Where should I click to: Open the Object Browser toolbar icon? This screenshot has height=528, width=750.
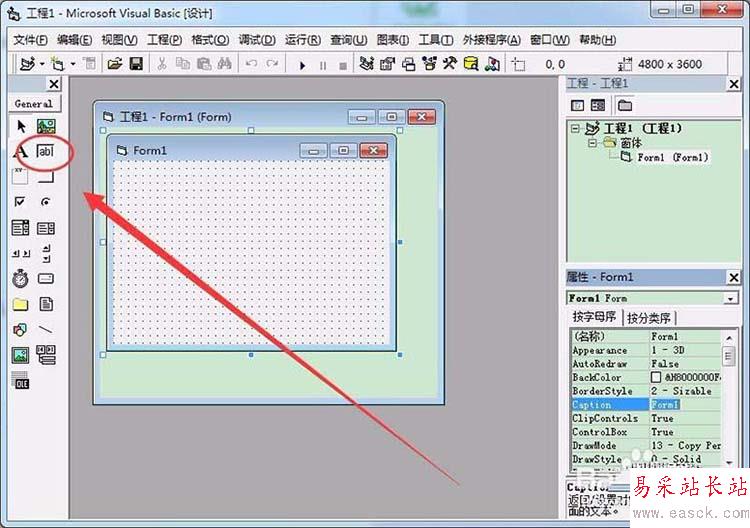tap(430, 64)
